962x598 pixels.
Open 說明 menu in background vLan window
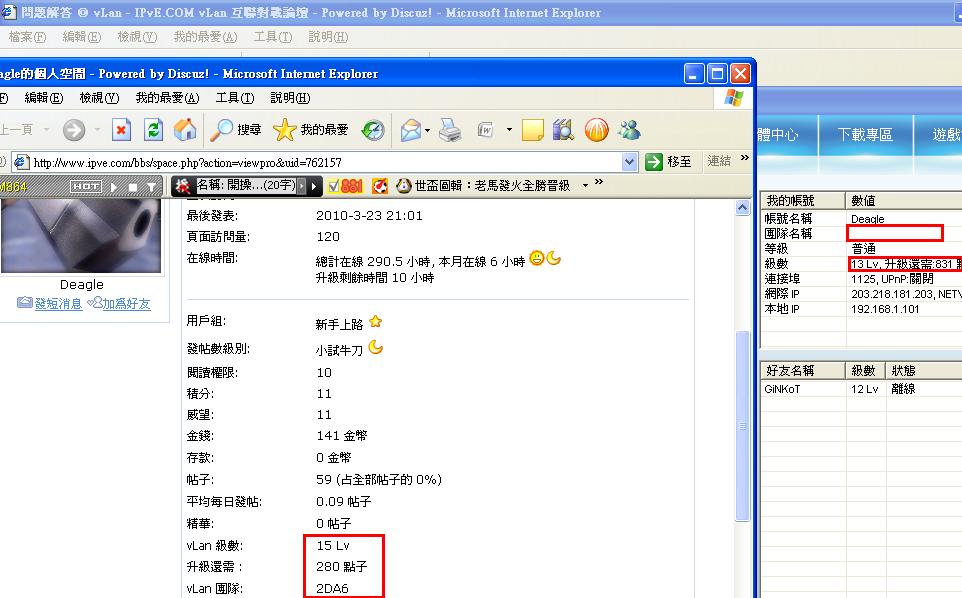[x=328, y=37]
